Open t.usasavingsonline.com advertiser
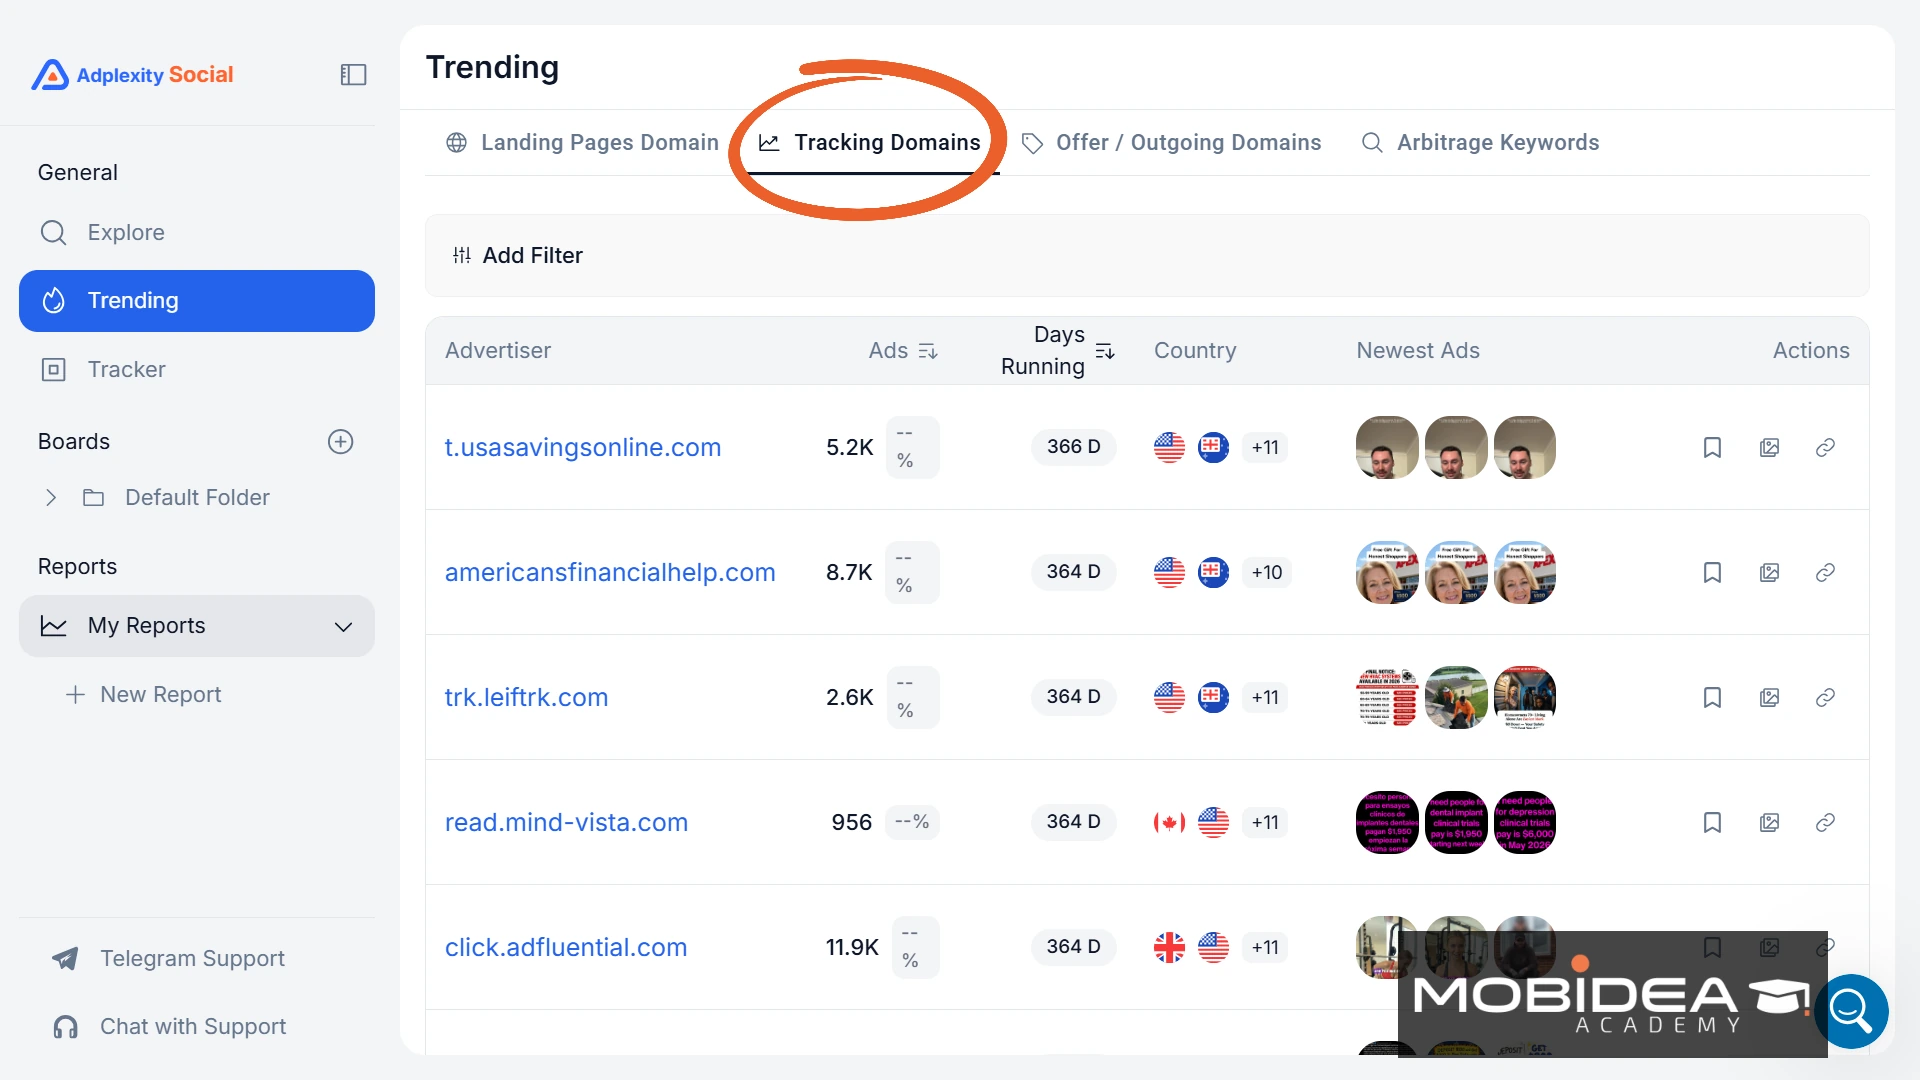 coord(583,447)
